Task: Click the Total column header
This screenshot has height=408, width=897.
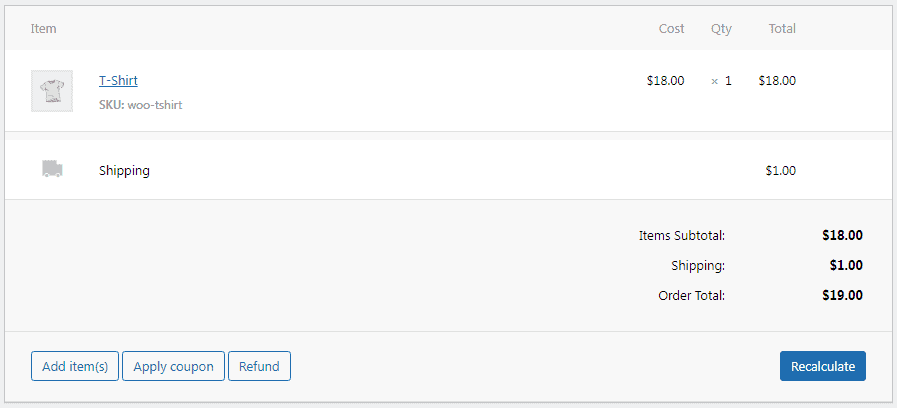Action: point(782,29)
